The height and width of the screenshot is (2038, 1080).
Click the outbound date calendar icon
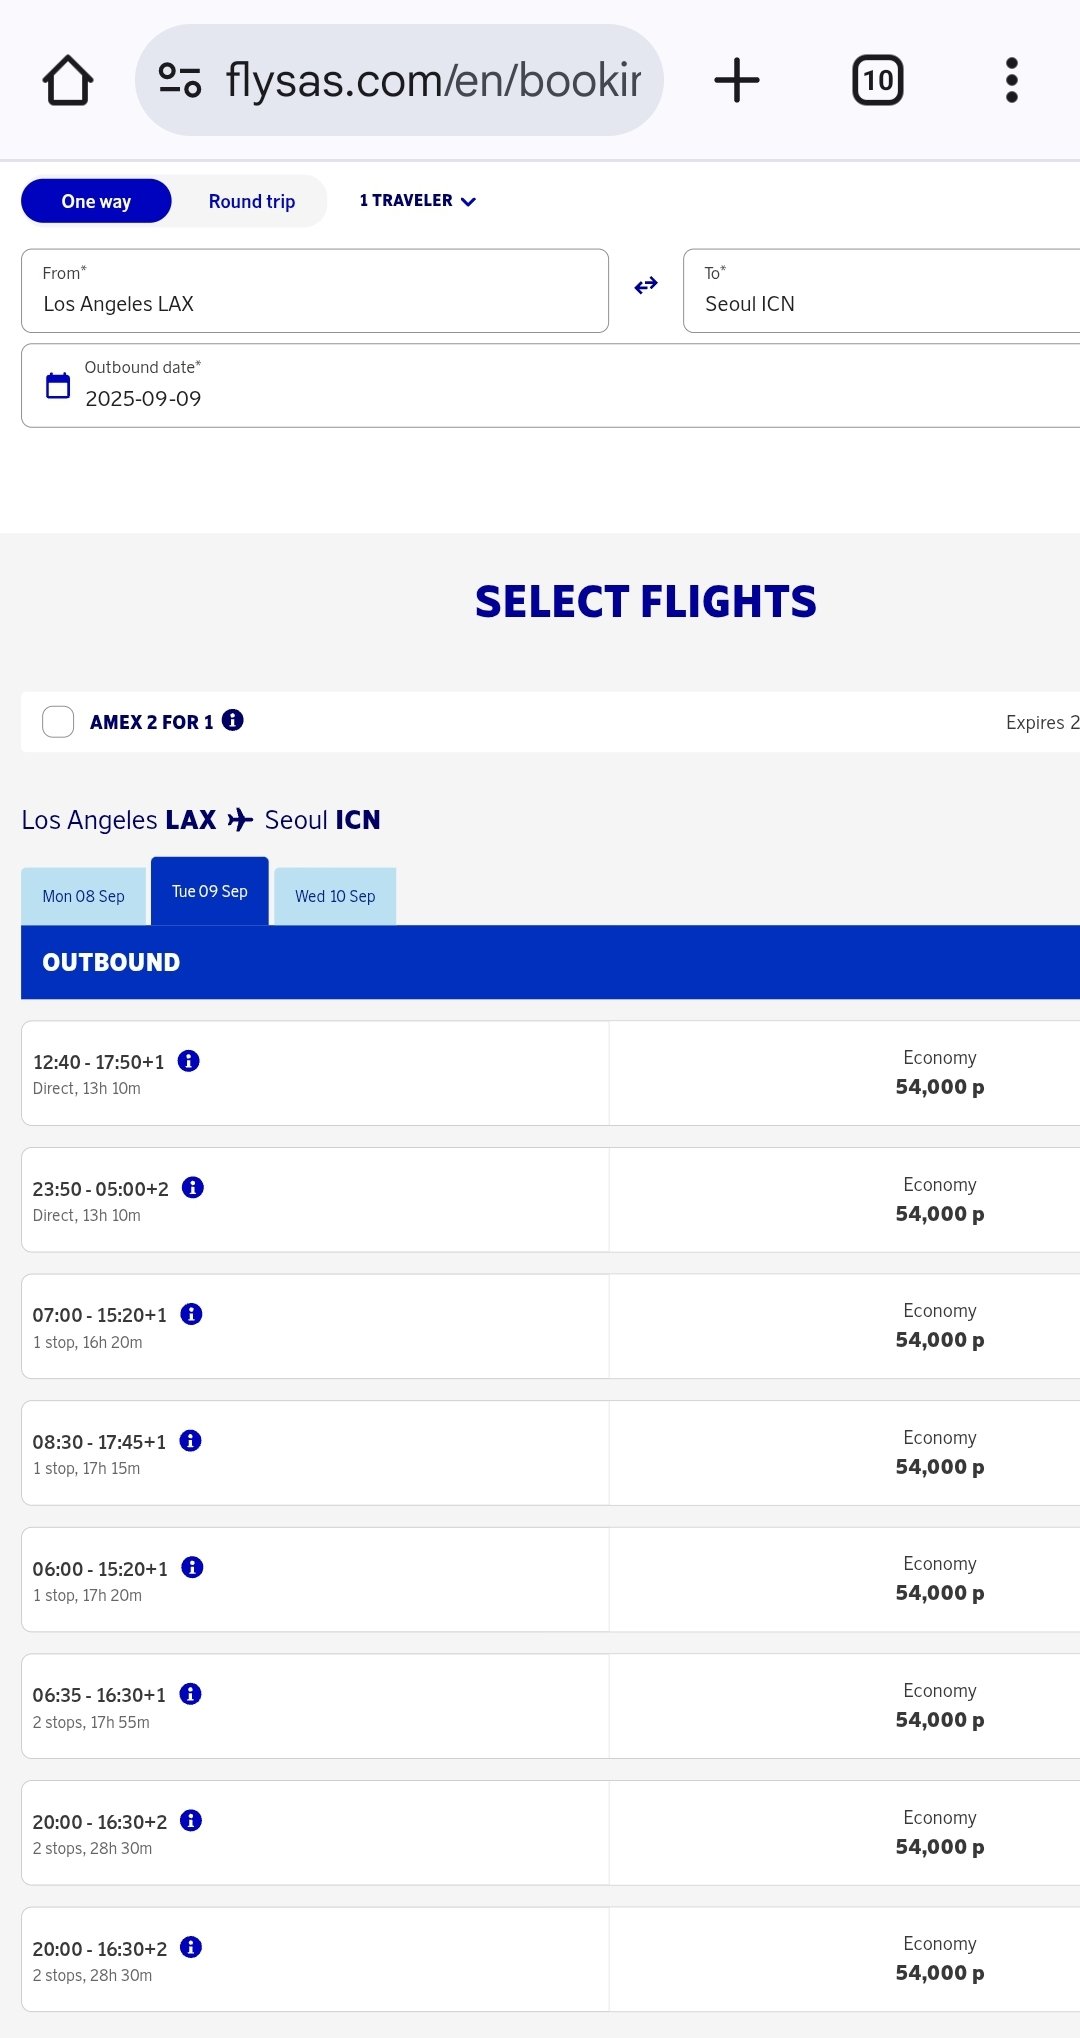click(58, 385)
